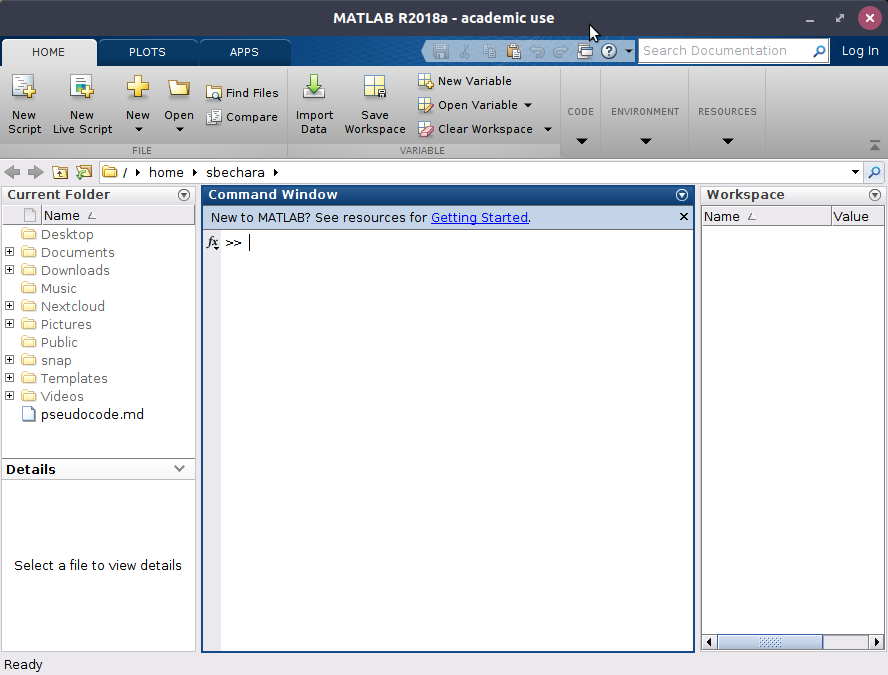
Task: Open the Getting Started link
Action: (x=480, y=217)
